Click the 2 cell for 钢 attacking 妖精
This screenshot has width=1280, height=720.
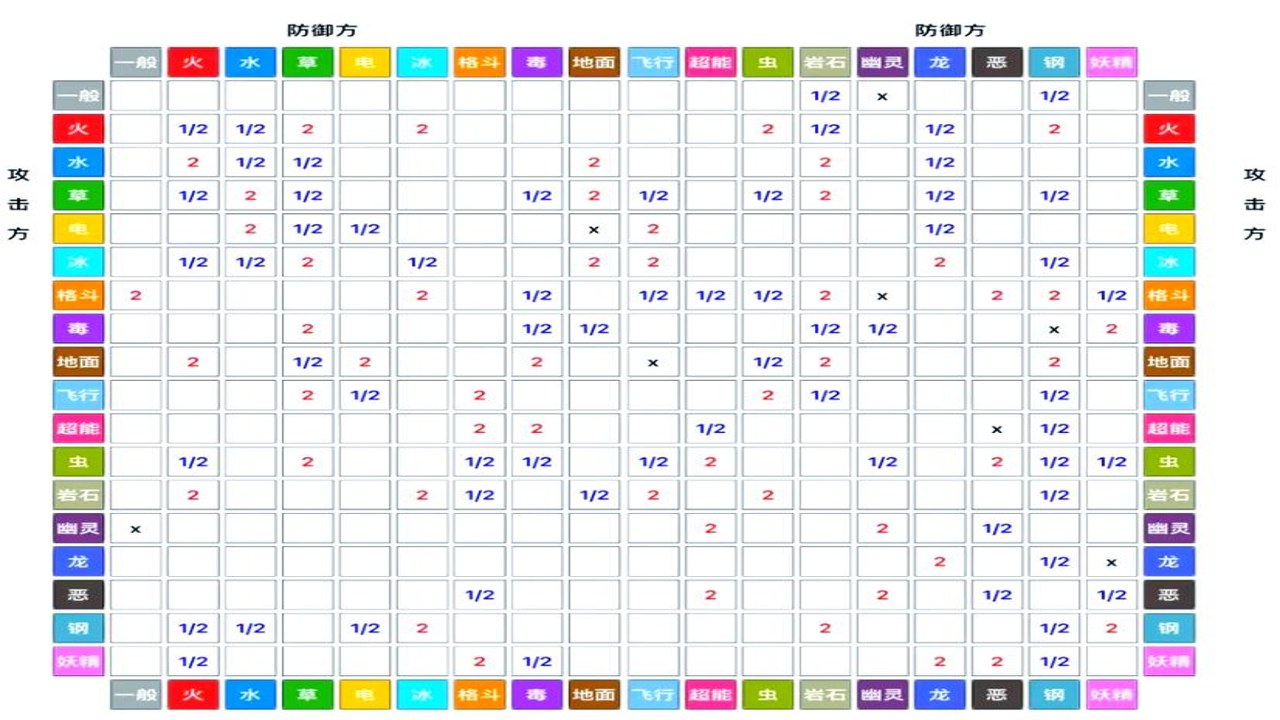(x=1112, y=628)
